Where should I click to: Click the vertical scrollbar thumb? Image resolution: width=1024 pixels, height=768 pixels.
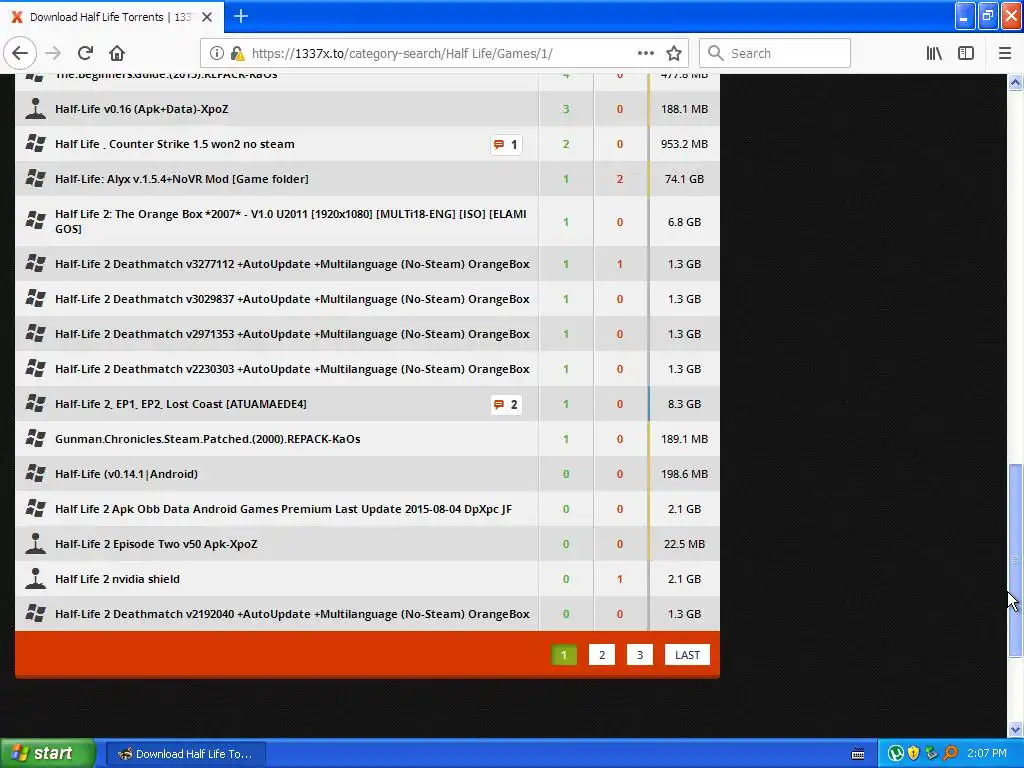coord(1015,560)
